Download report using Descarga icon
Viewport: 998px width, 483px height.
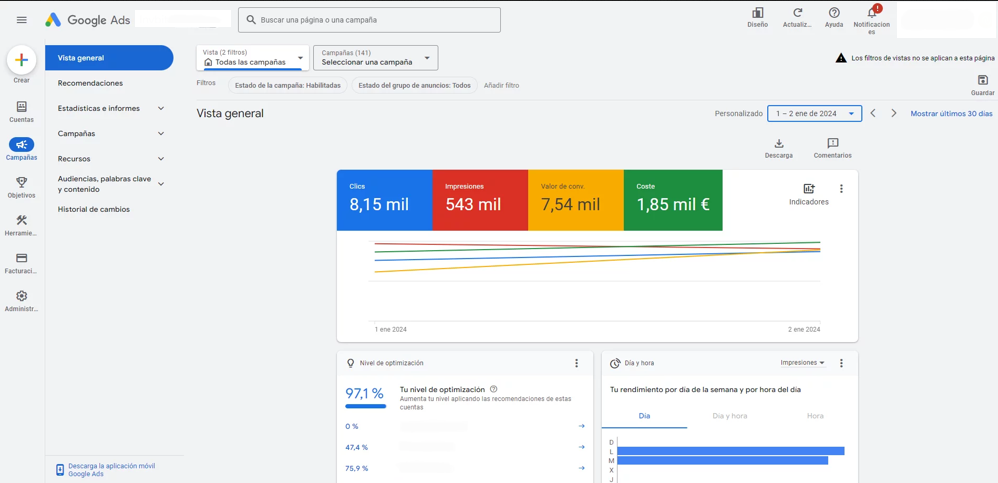coord(778,144)
